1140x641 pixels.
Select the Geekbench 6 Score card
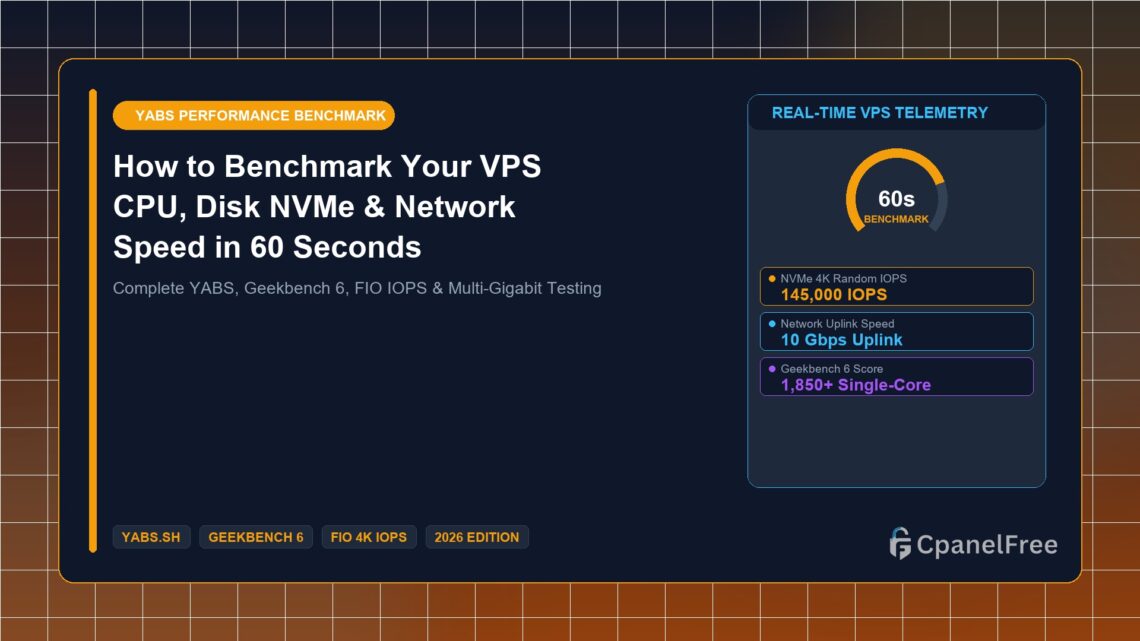896,376
